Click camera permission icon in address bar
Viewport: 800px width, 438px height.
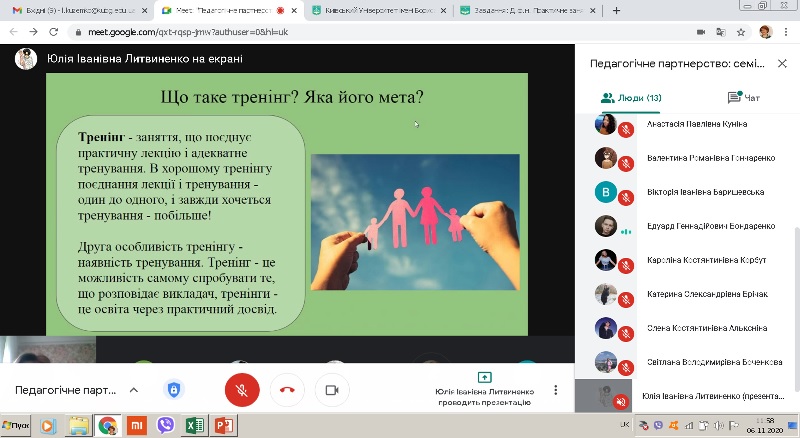point(701,32)
